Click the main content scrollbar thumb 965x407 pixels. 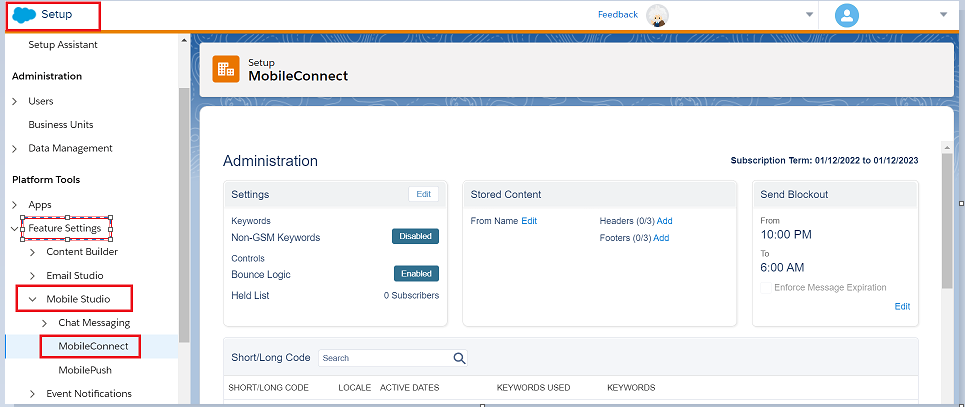948,220
